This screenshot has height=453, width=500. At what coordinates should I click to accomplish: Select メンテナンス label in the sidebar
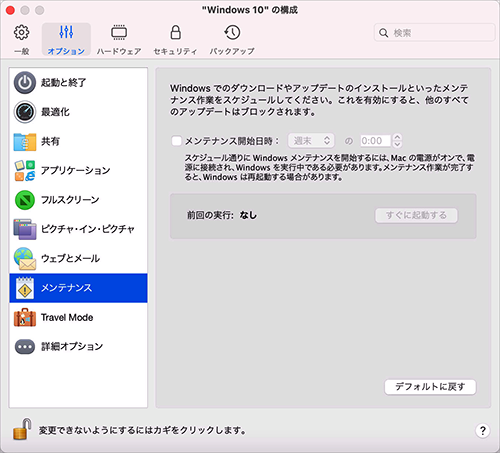66,288
